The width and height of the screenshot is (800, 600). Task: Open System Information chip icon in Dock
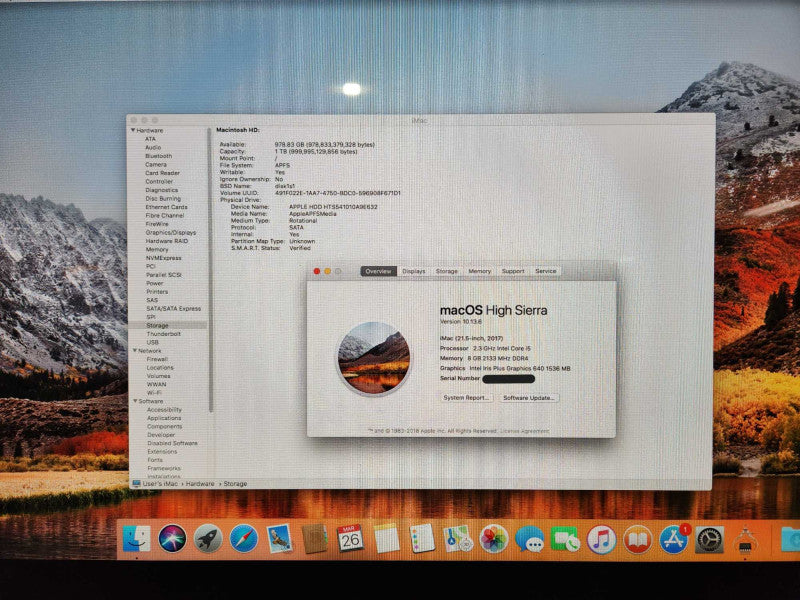click(745, 541)
